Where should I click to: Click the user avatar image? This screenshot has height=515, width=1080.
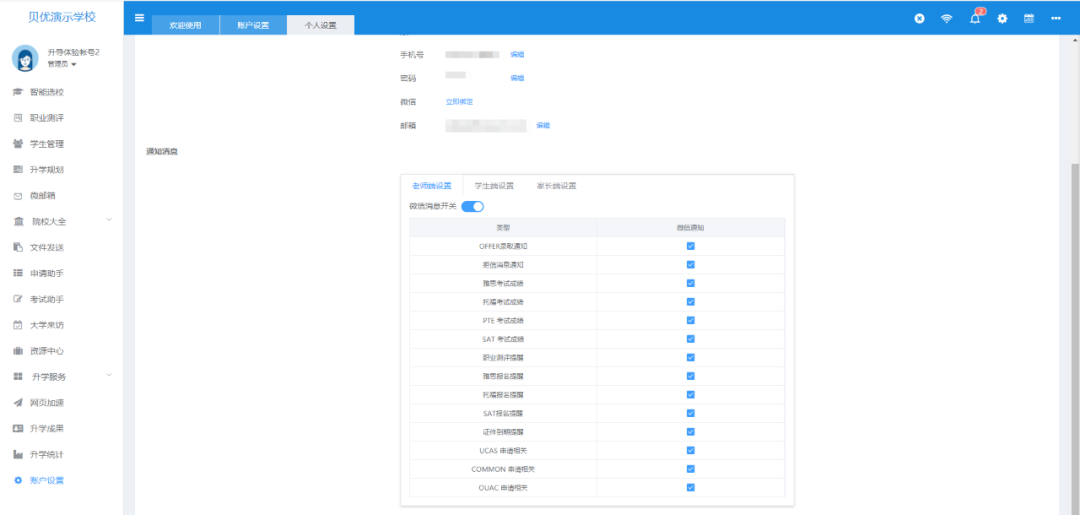pos(25,58)
